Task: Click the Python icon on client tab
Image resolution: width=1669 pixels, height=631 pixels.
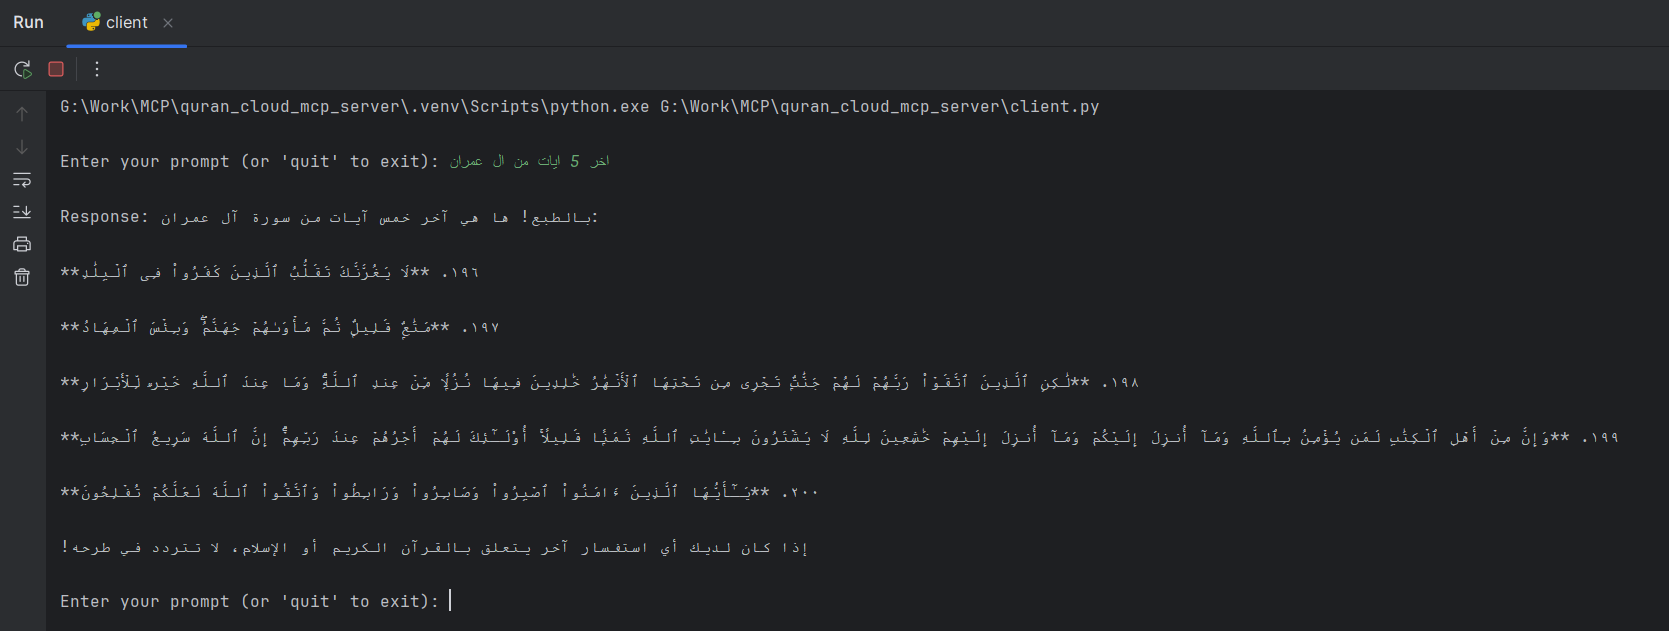Action: coord(91,22)
